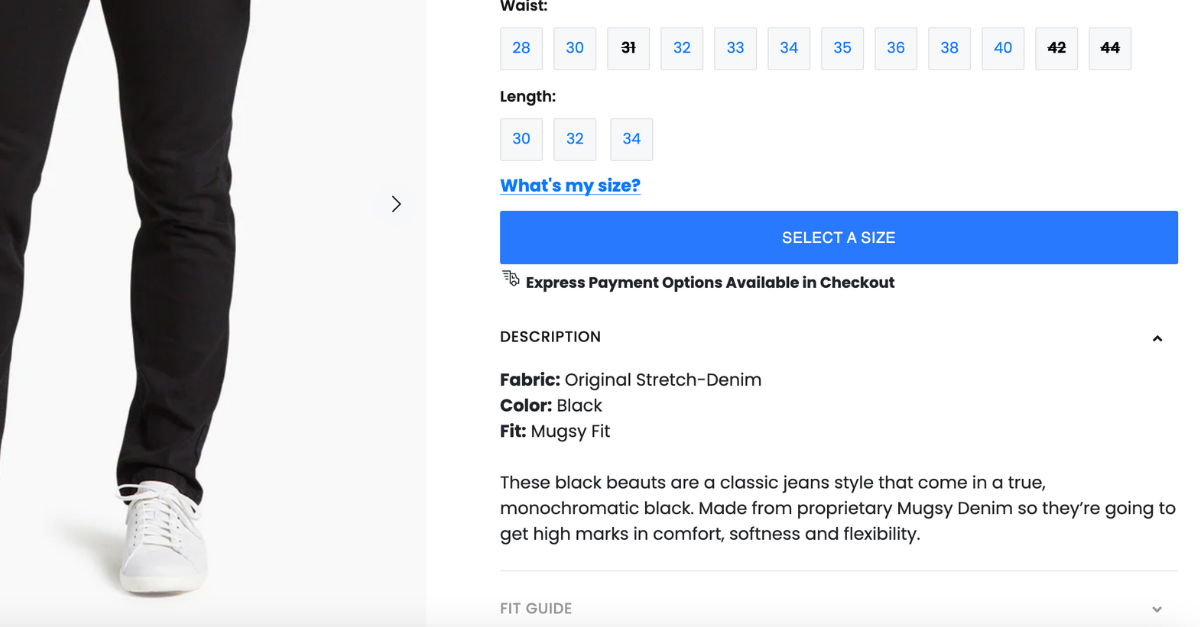This screenshot has height=627, width=1200.
Task: Select length 34
Action: [631, 139]
